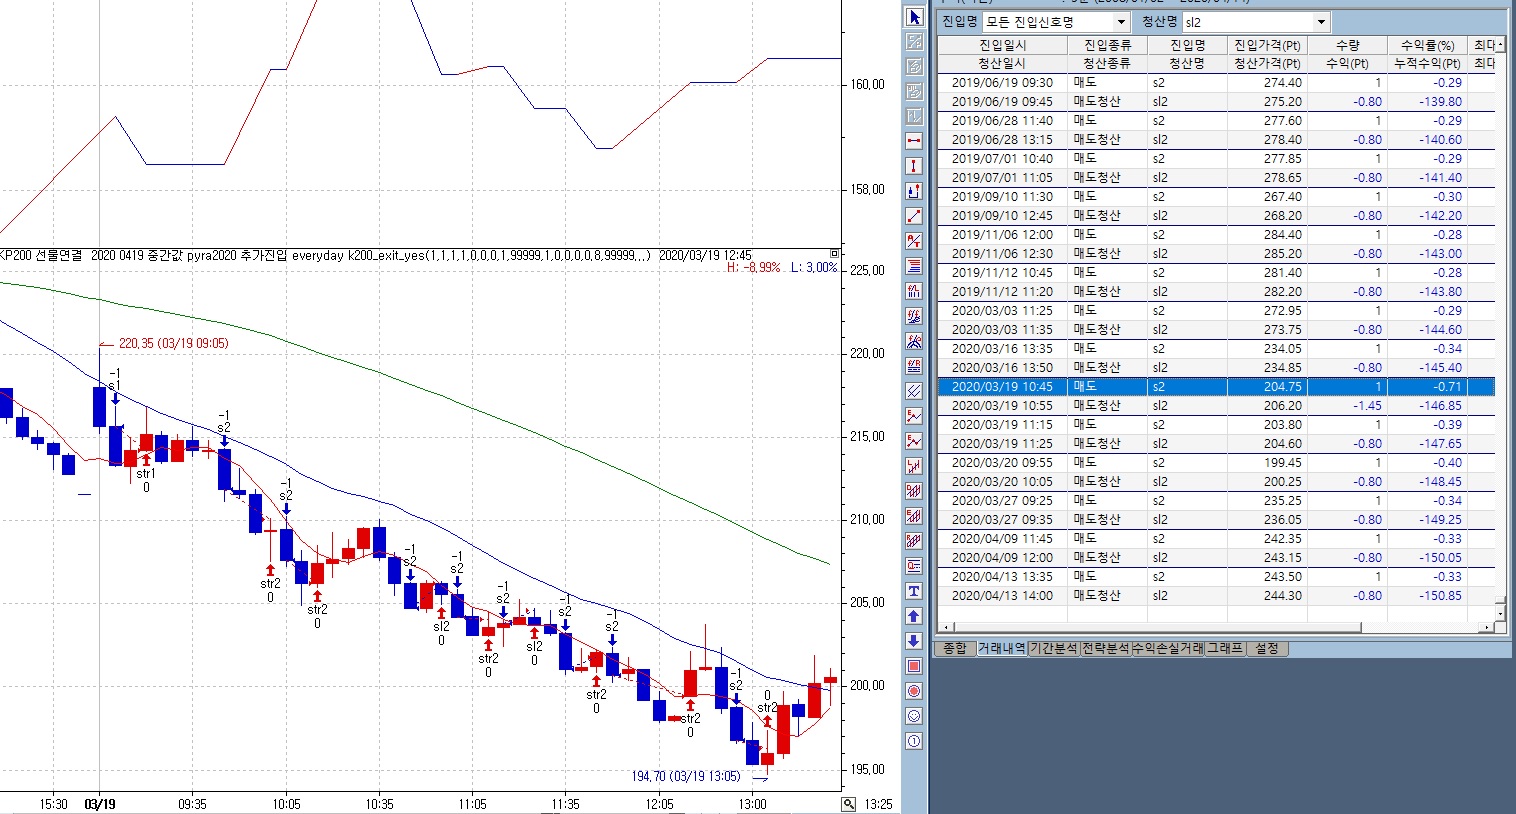The width and height of the screenshot is (1516, 814).
Task: Select the red square shape tool
Action: click(914, 666)
